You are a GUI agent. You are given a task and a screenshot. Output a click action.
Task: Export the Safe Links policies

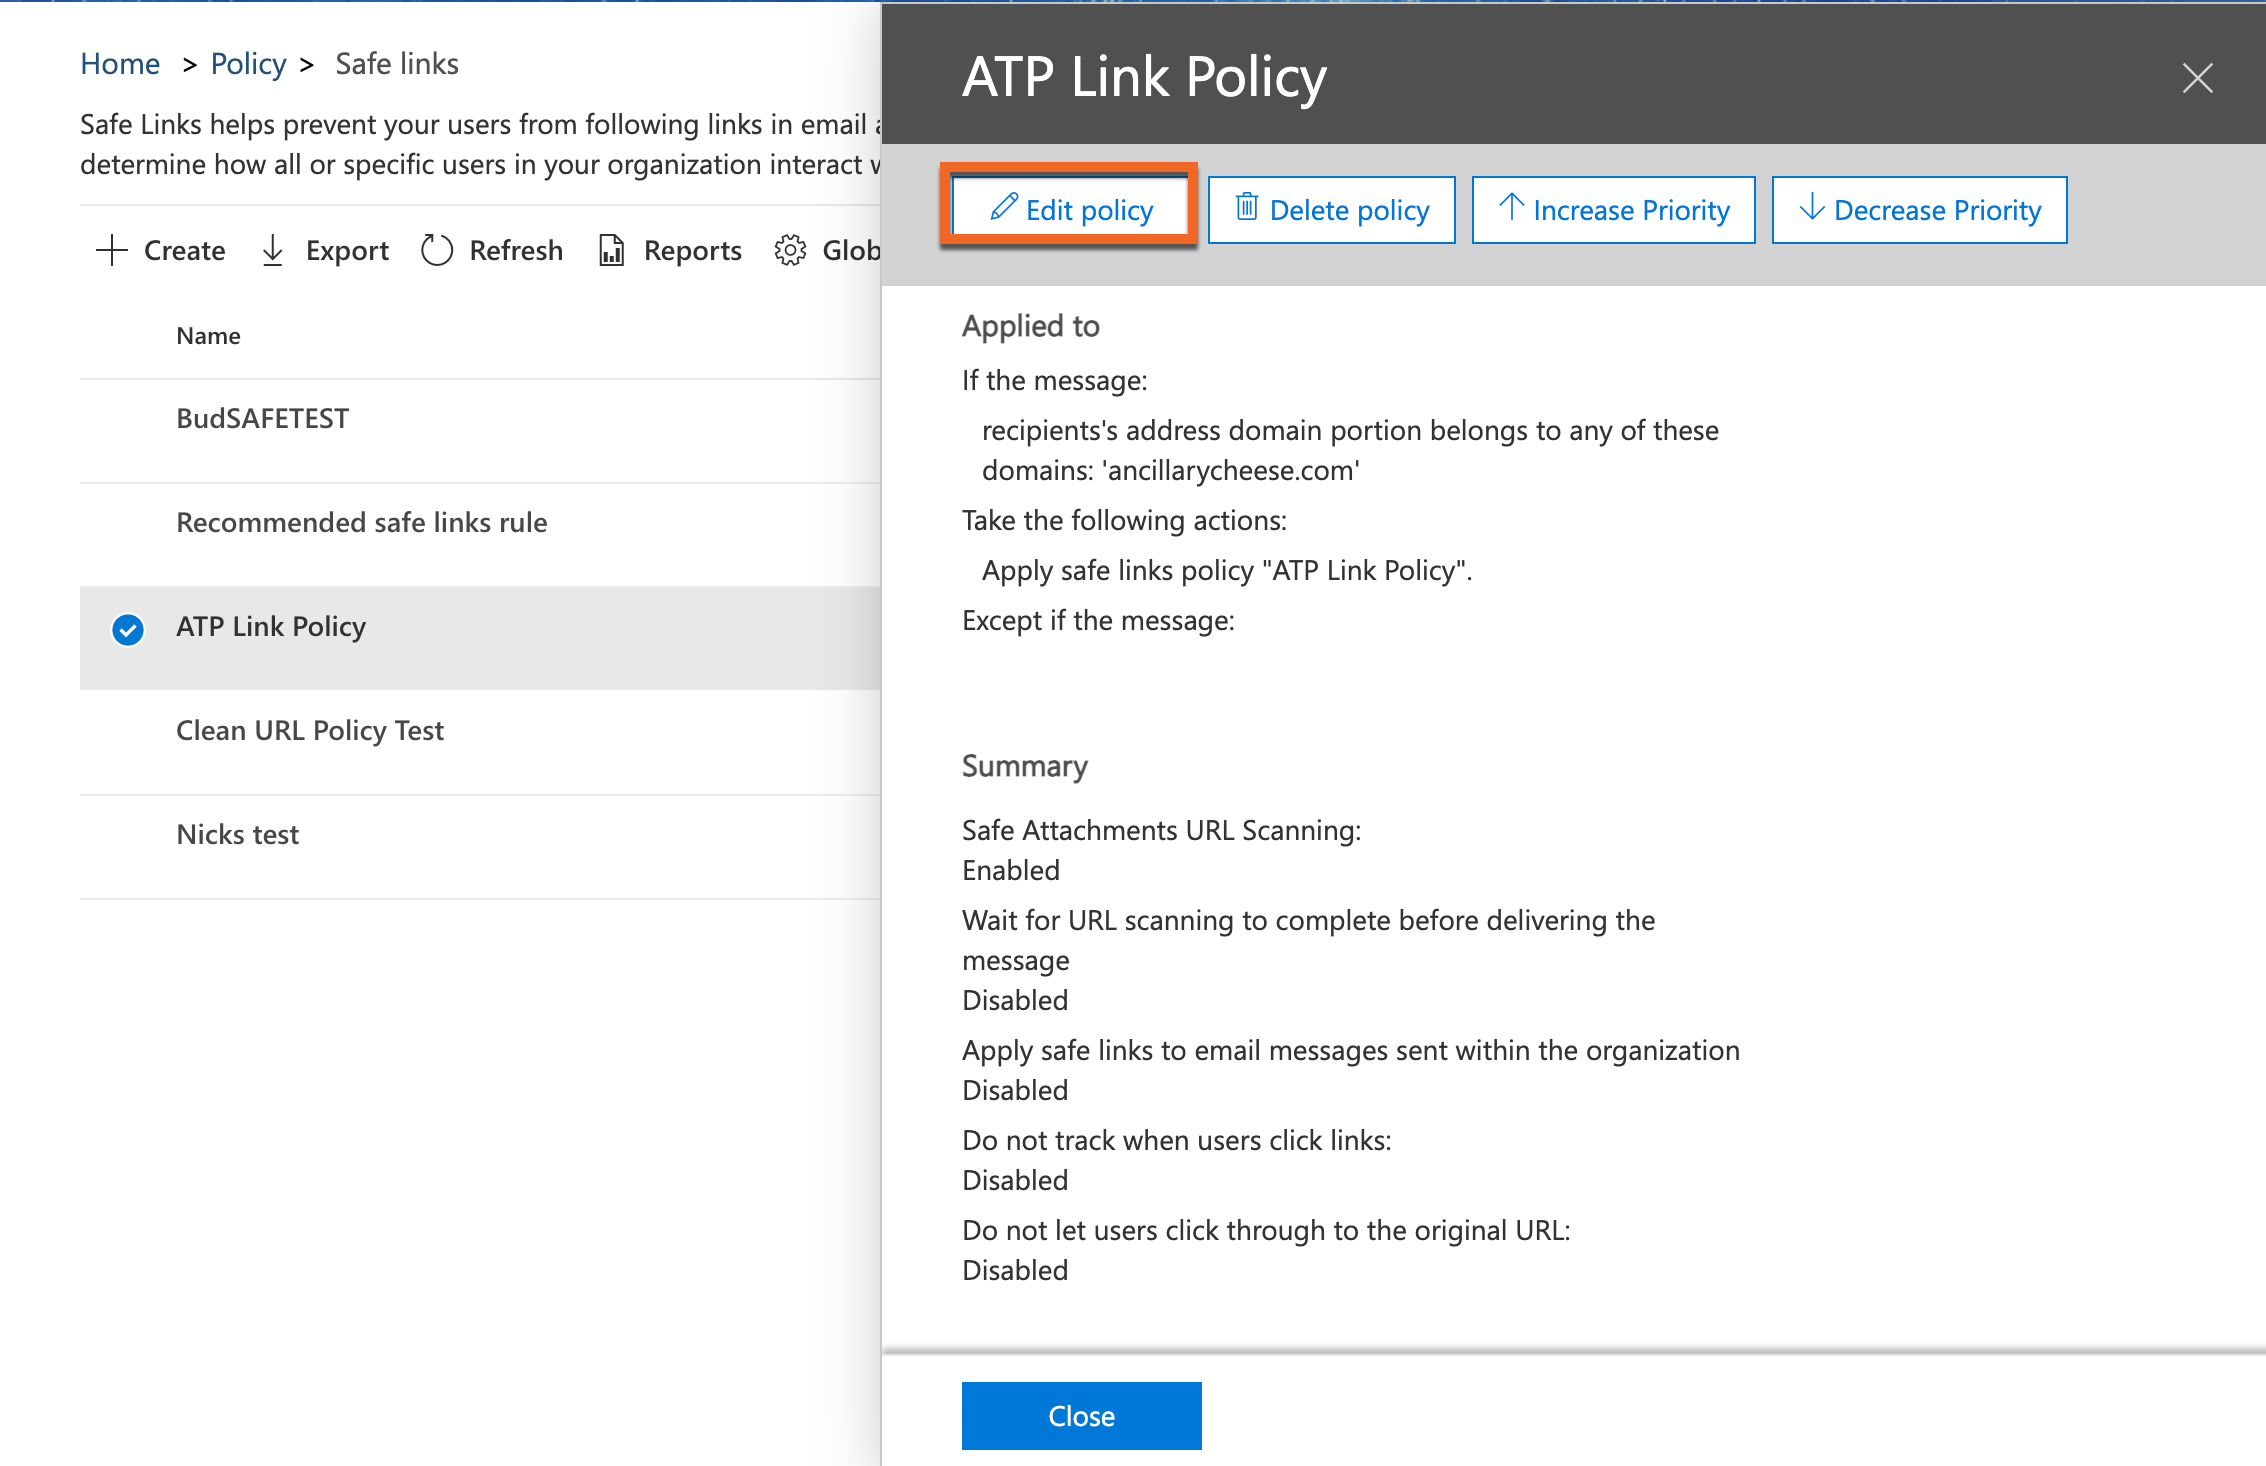point(324,250)
